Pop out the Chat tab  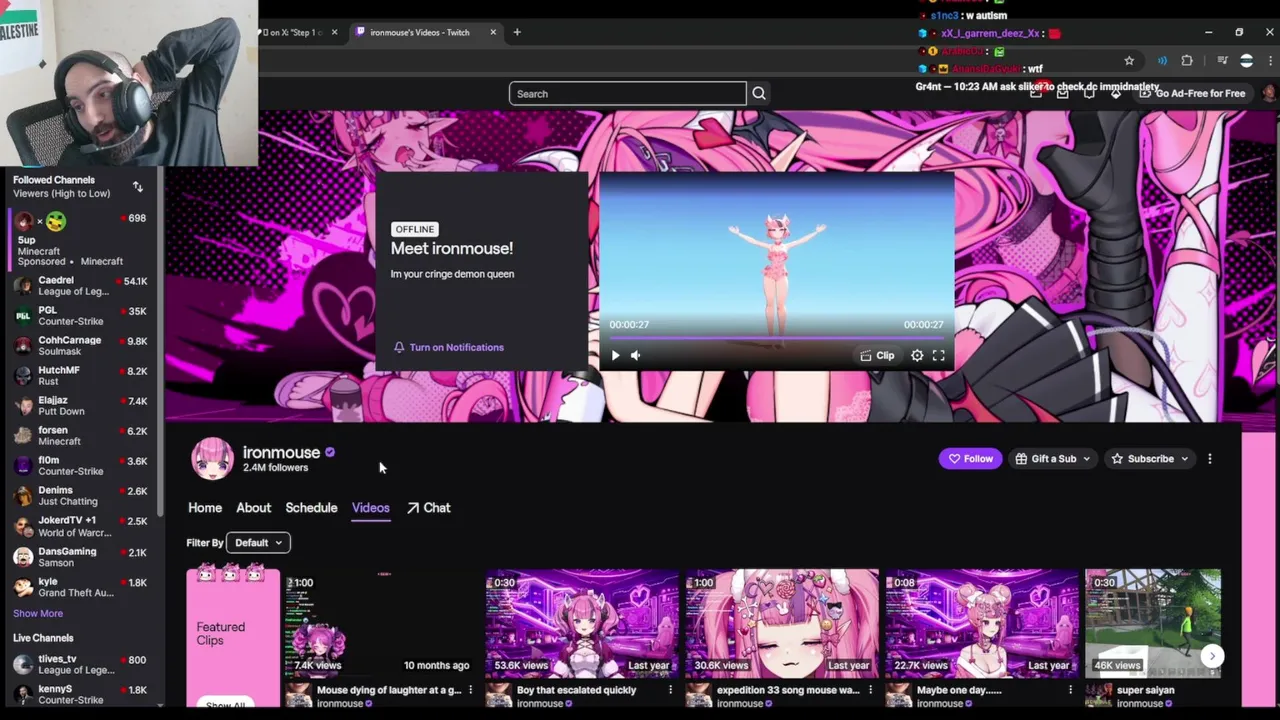point(429,508)
